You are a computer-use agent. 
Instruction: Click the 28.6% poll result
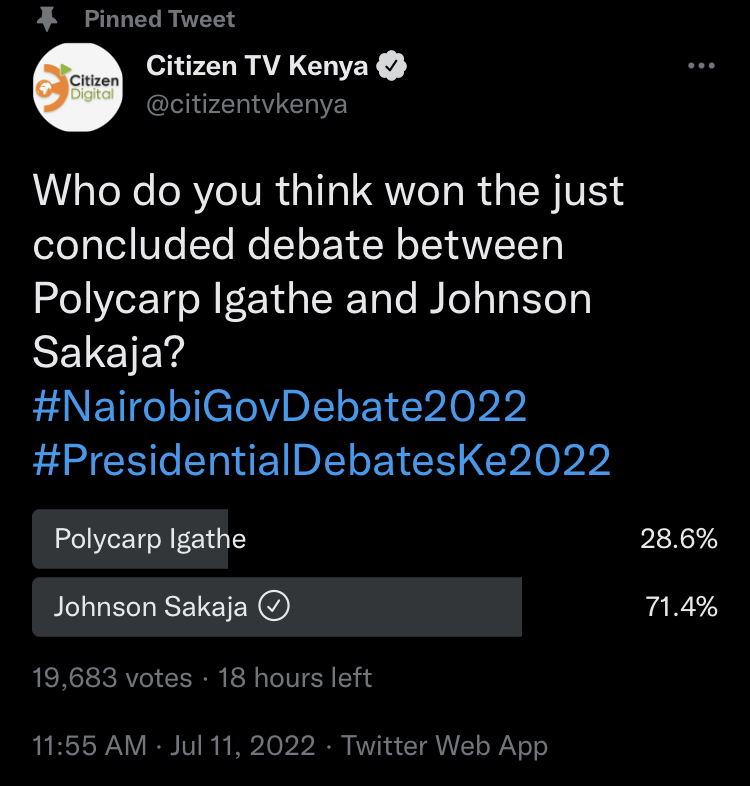pos(678,540)
